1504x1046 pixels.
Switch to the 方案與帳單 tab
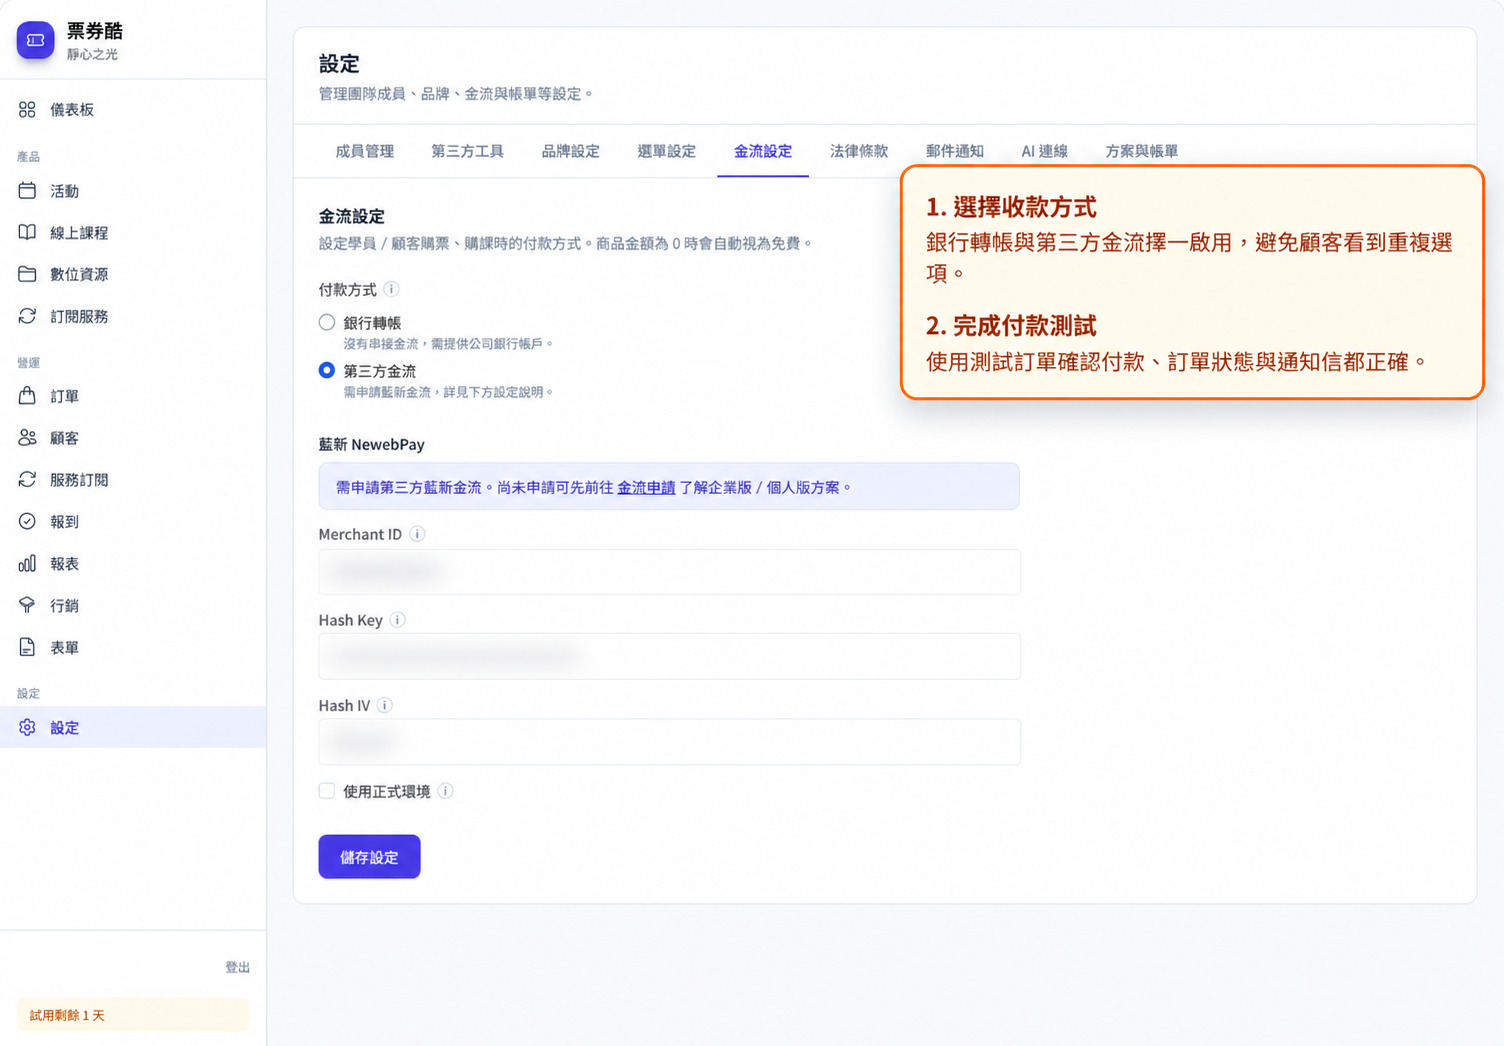click(1141, 151)
